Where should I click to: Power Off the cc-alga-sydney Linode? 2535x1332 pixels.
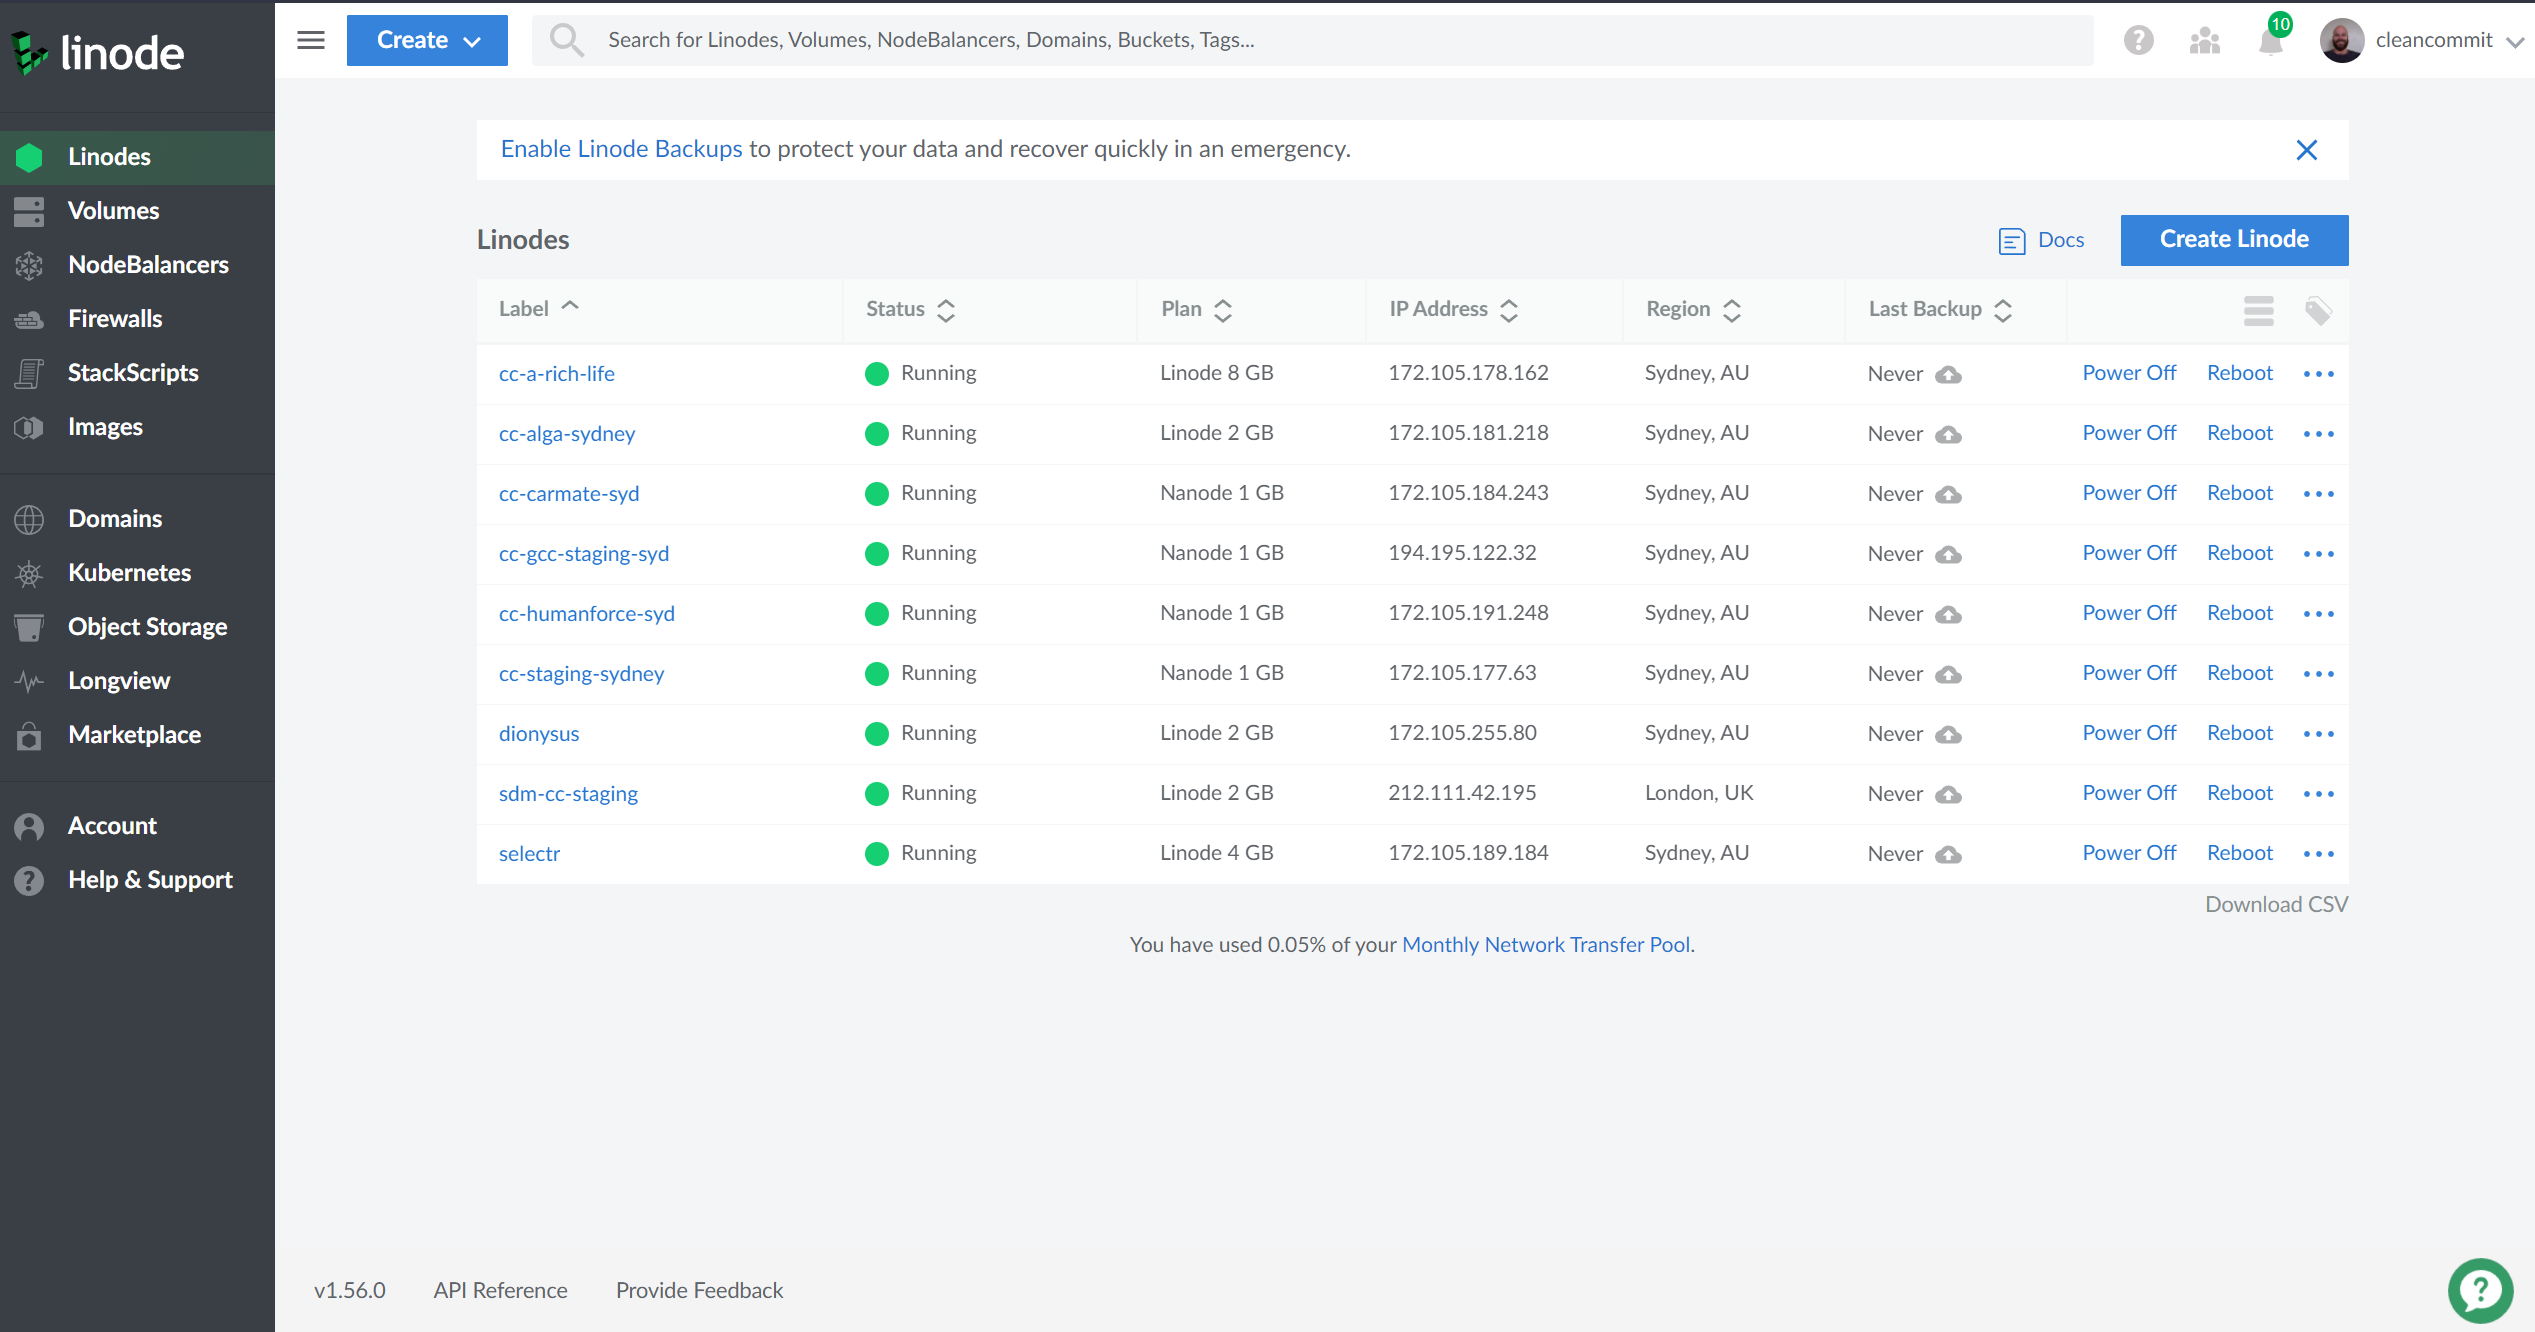[x=2129, y=433]
